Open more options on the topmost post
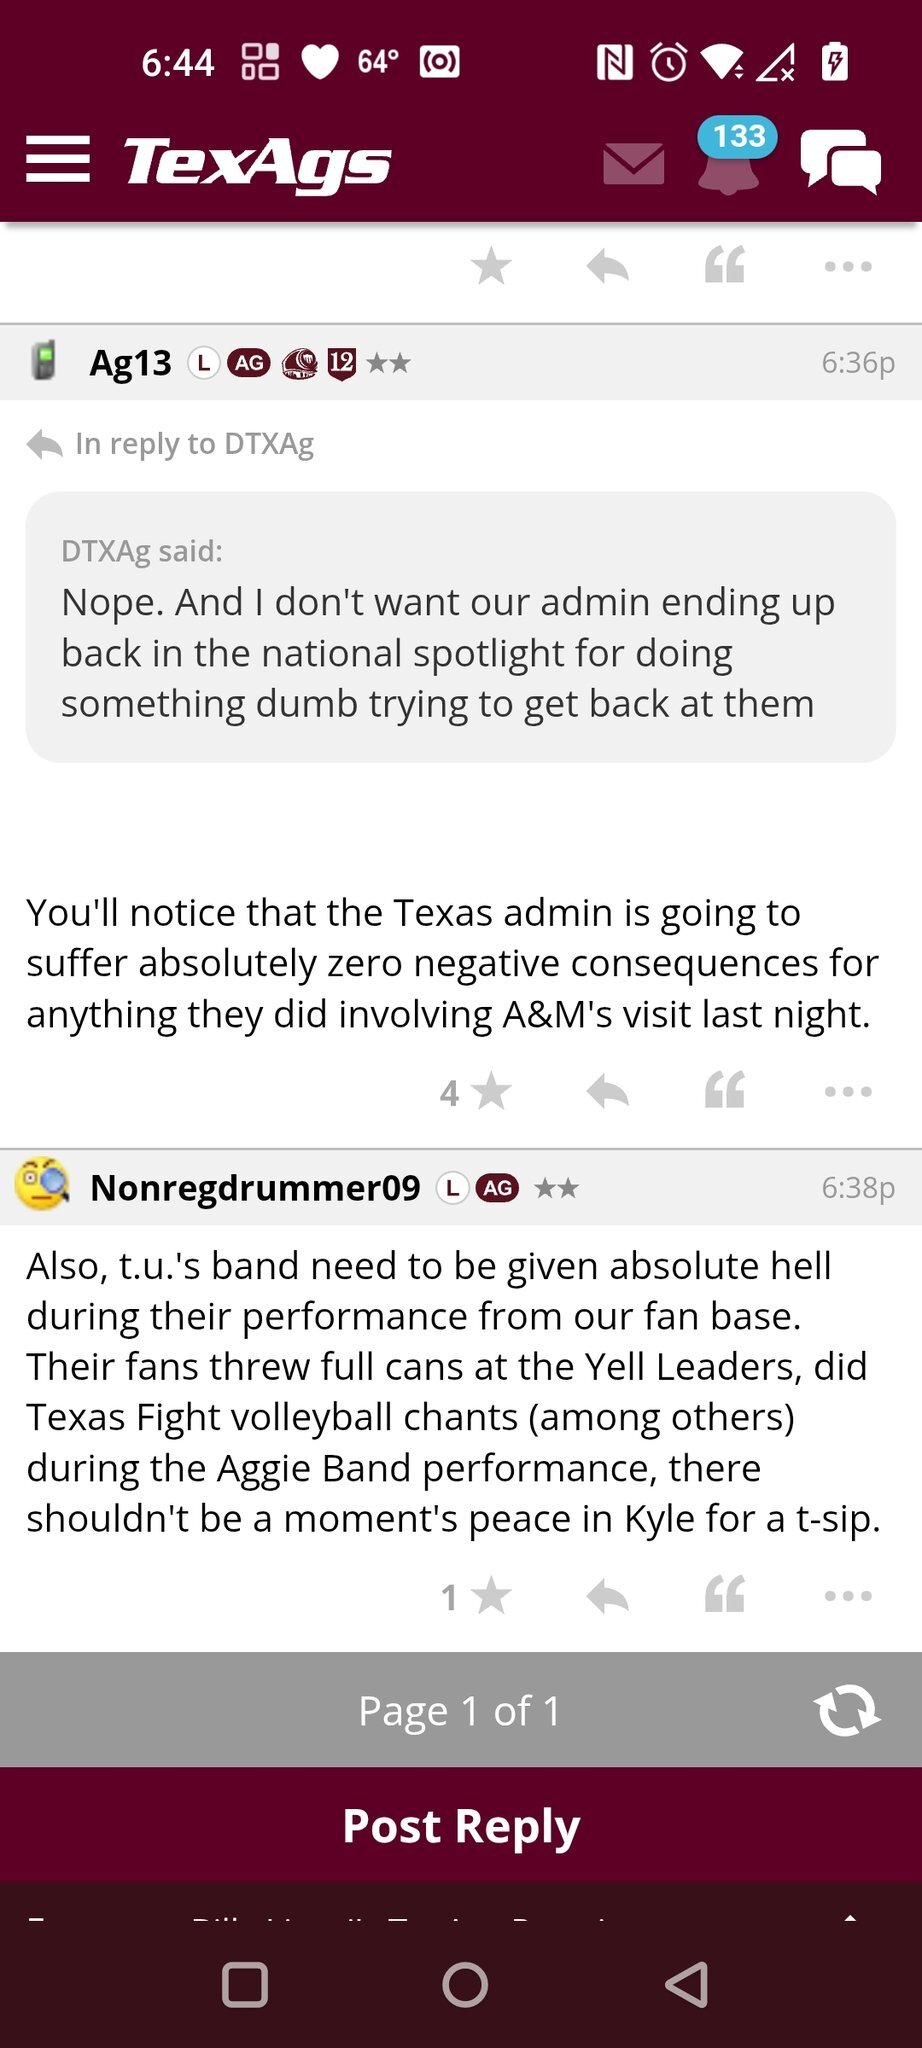 [x=848, y=267]
